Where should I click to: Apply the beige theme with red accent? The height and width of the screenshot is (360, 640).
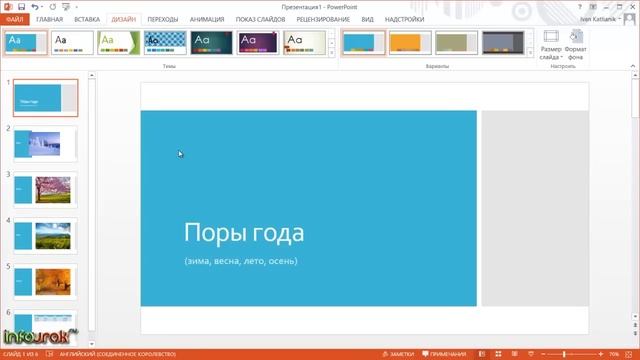point(304,43)
